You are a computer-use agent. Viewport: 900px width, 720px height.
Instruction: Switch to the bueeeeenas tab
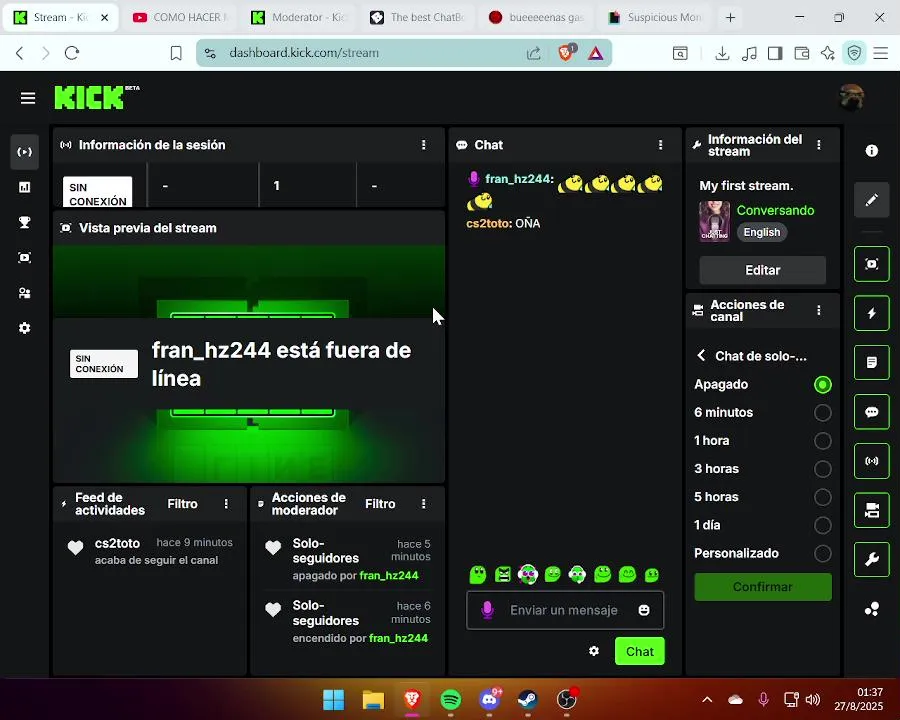point(536,18)
